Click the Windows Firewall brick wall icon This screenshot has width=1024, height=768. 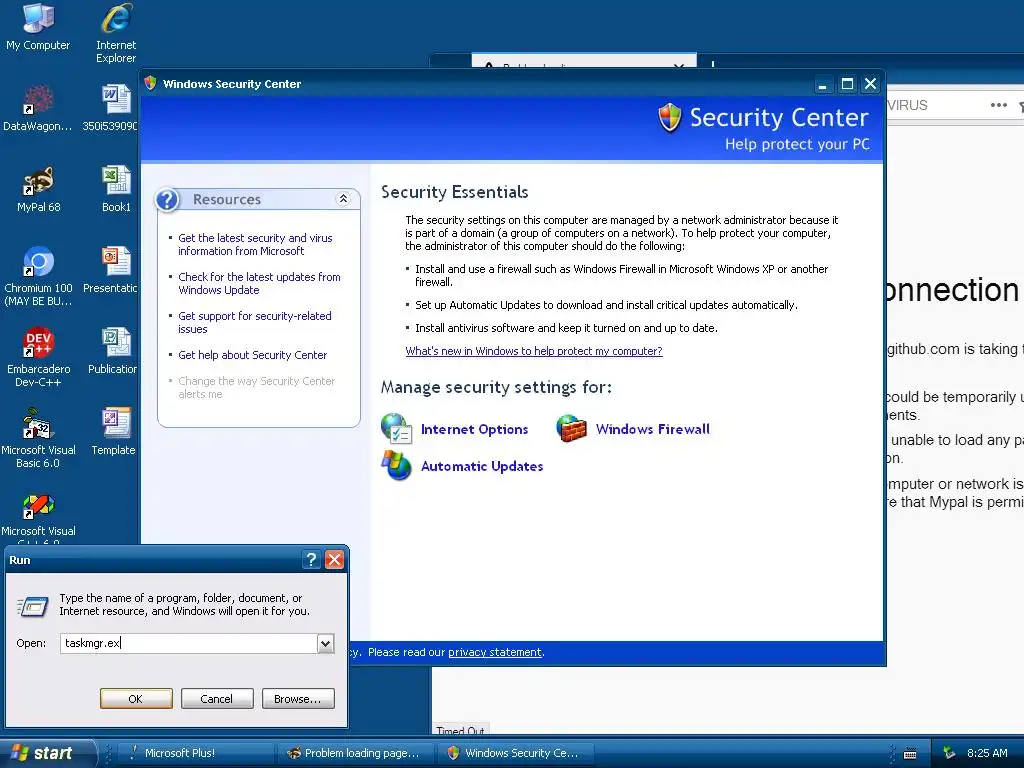point(571,429)
